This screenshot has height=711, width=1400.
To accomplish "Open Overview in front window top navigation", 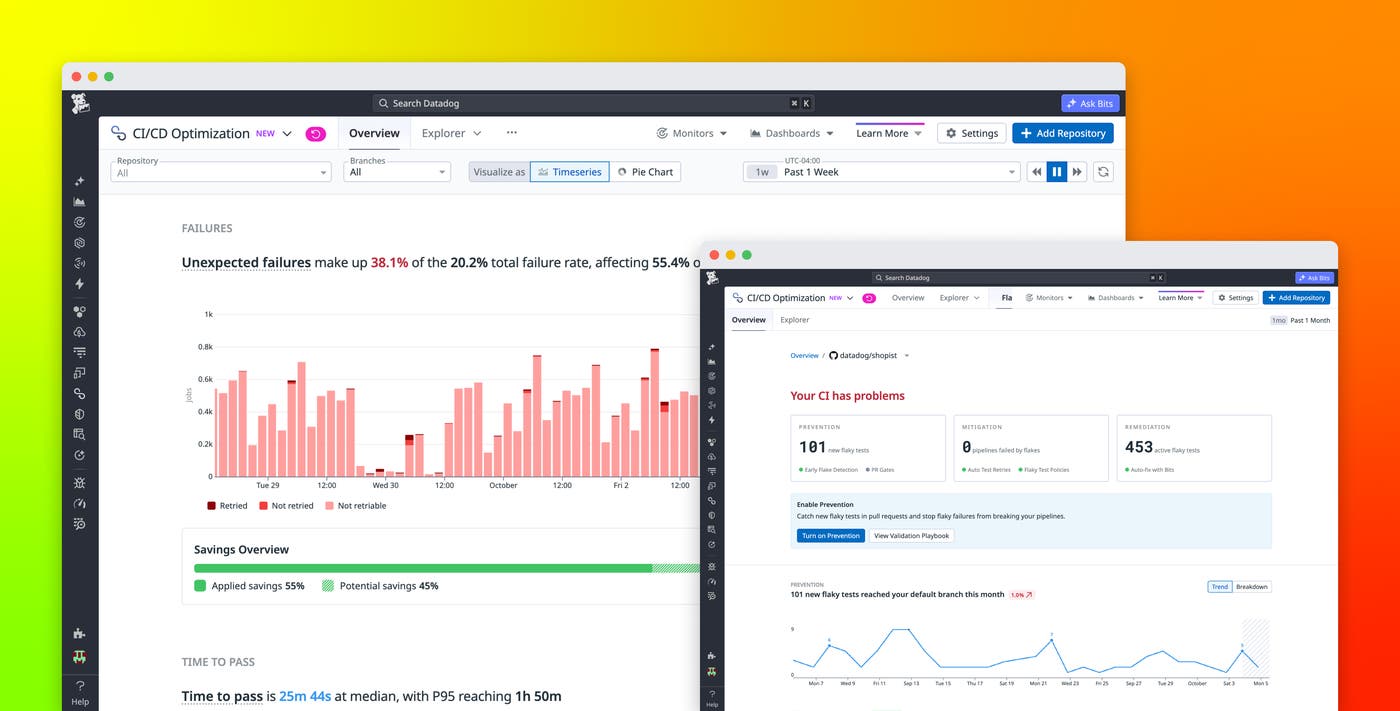I will point(908,298).
